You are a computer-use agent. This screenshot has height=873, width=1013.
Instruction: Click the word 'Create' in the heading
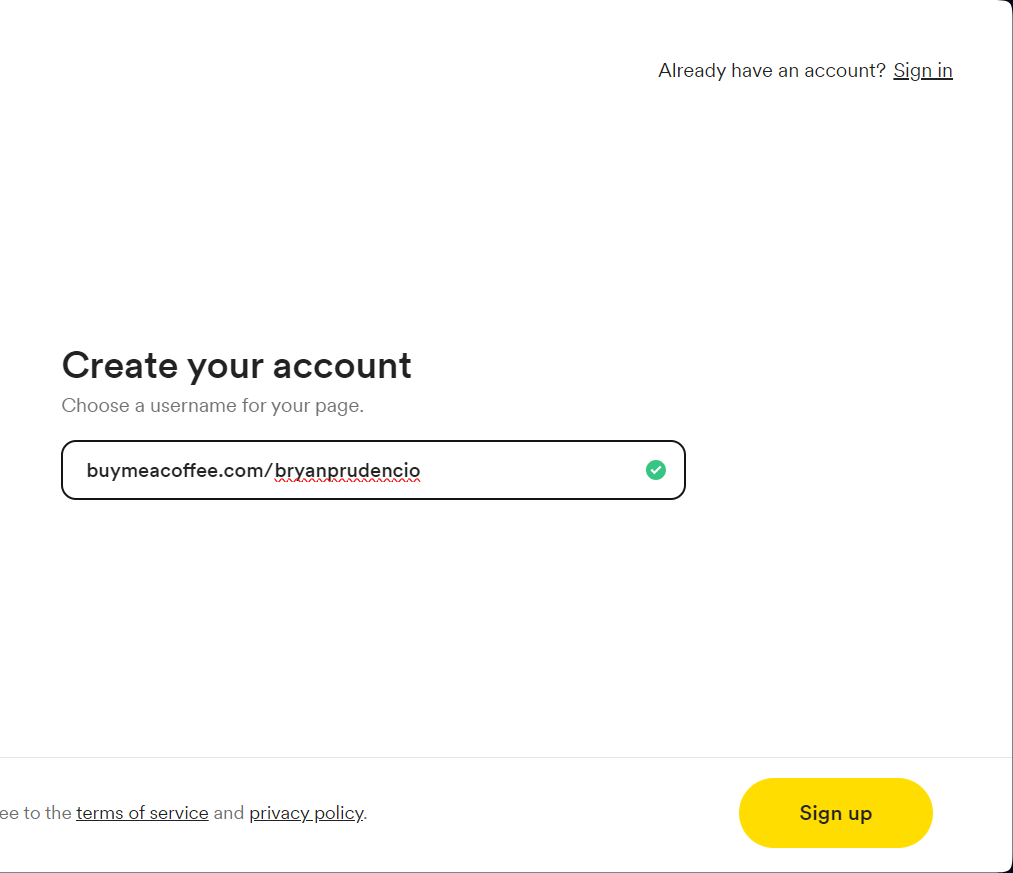pos(120,365)
